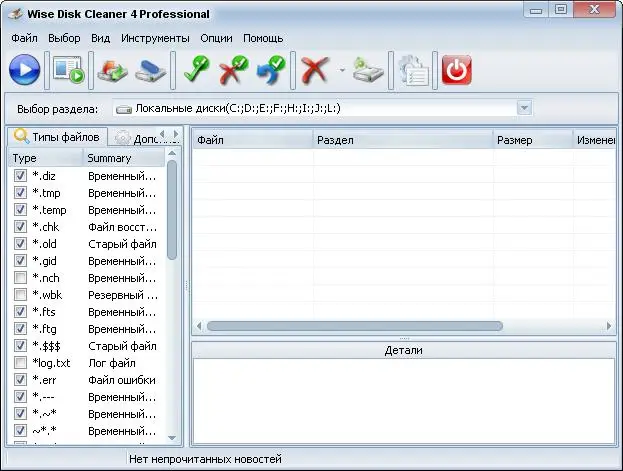The image size is (623, 471).
Task: Click results horizontal scrollbar thumb
Action: click(x=355, y=326)
